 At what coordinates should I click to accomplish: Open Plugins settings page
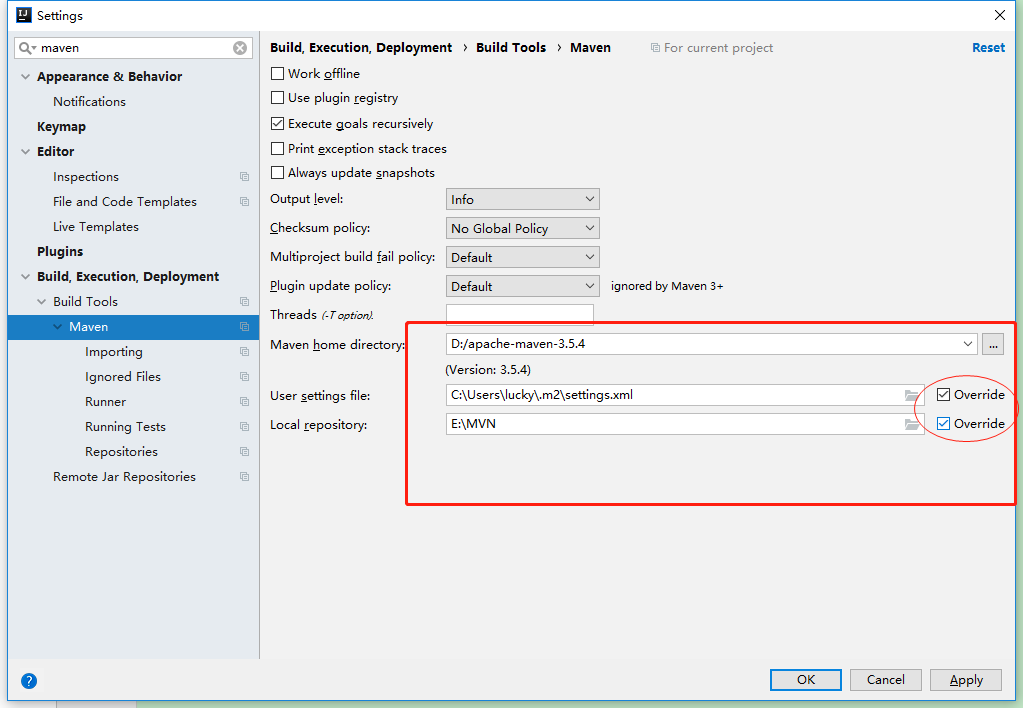(60, 252)
